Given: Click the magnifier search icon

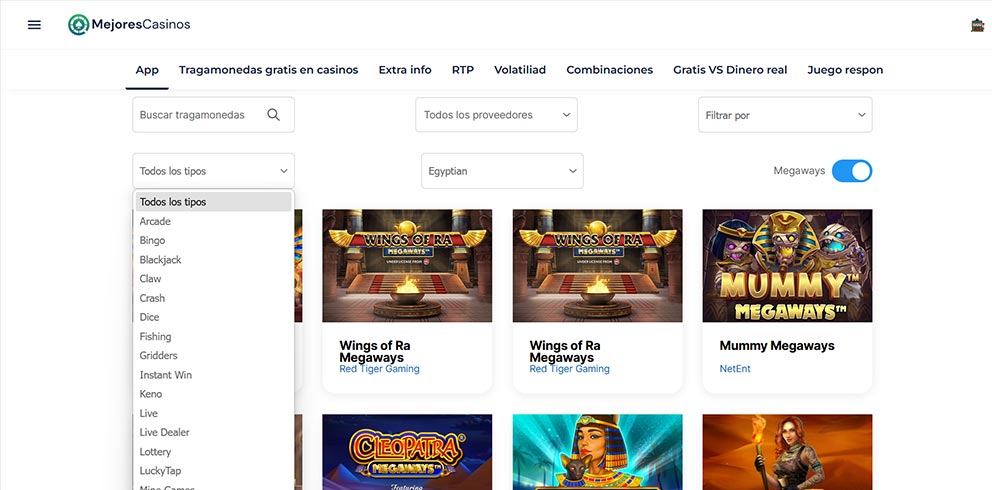Looking at the screenshot, I should click(274, 115).
